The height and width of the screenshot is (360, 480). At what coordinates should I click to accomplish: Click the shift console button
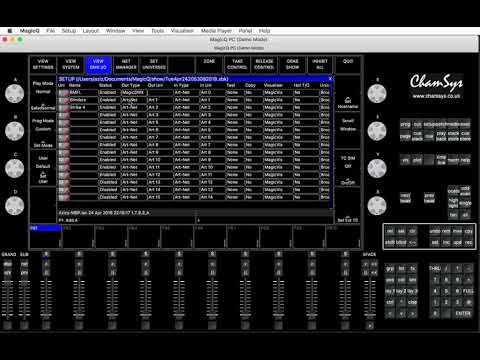pyautogui.click(x=390, y=242)
